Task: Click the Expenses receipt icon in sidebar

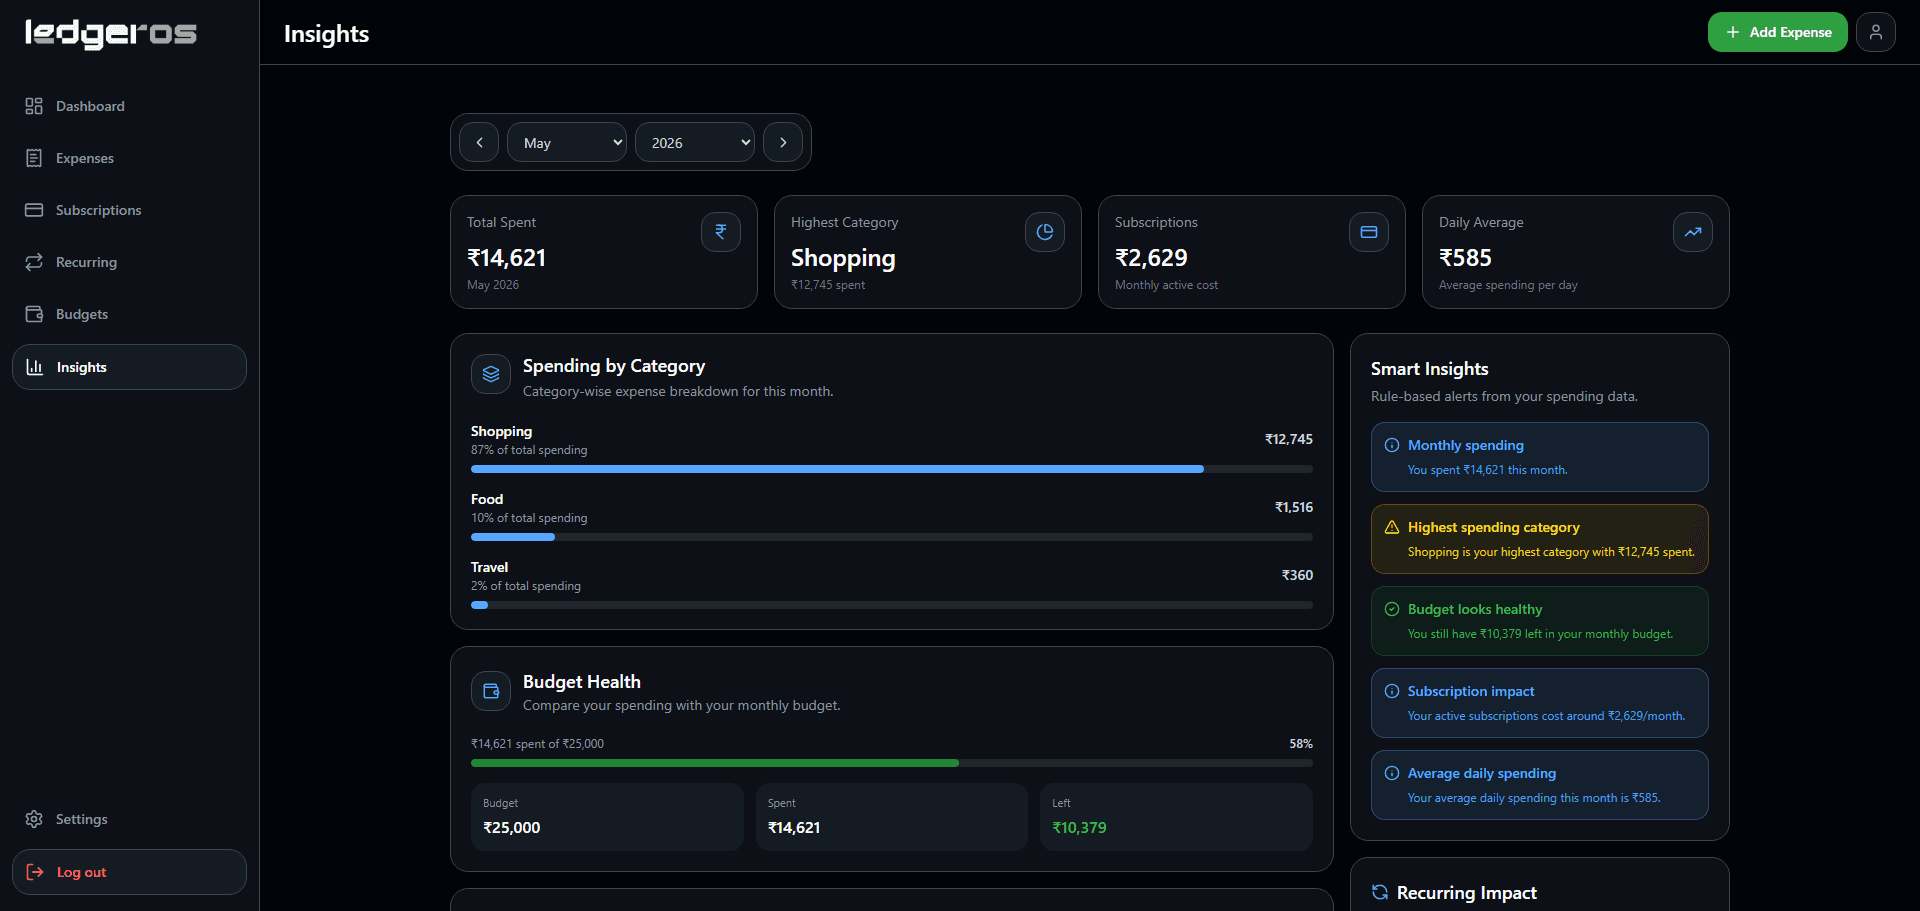Action: tap(34, 158)
